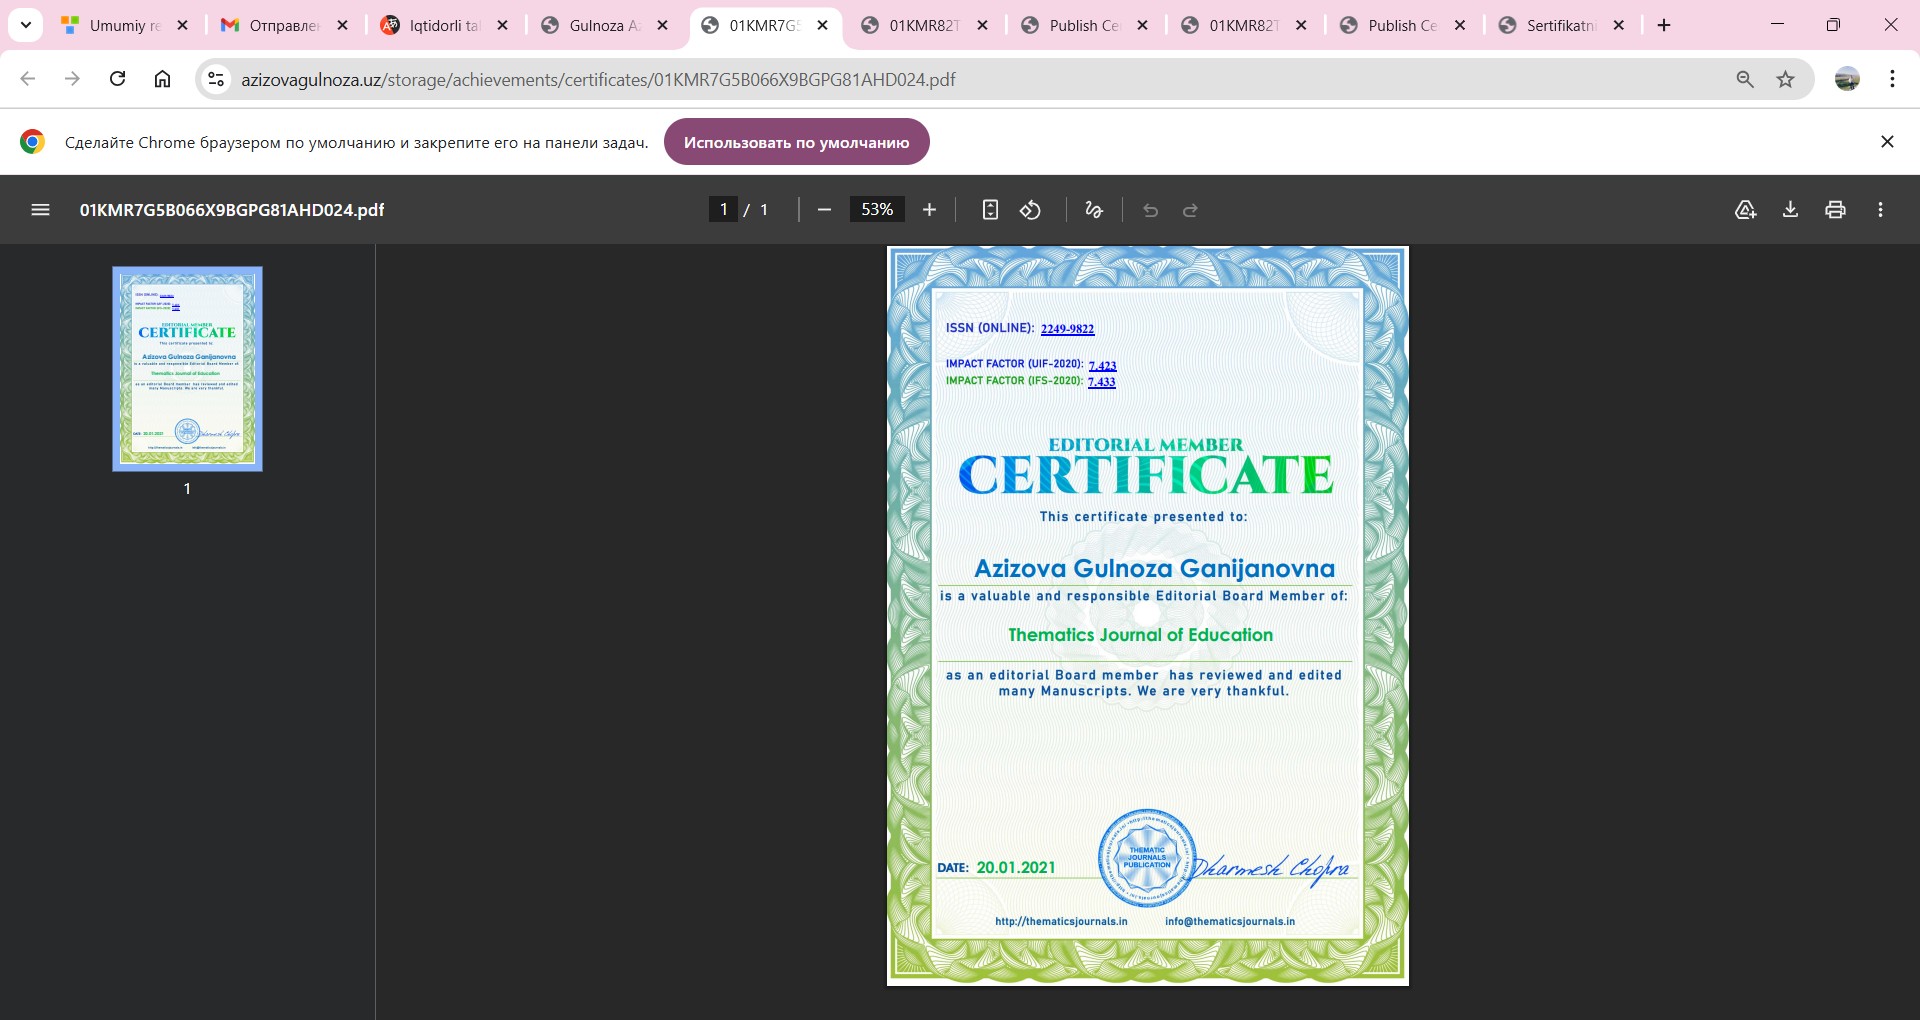Dismiss the default browser notification bar
Image resolution: width=1920 pixels, height=1020 pixels.
pyautogui.click(x=1887, y=142)
